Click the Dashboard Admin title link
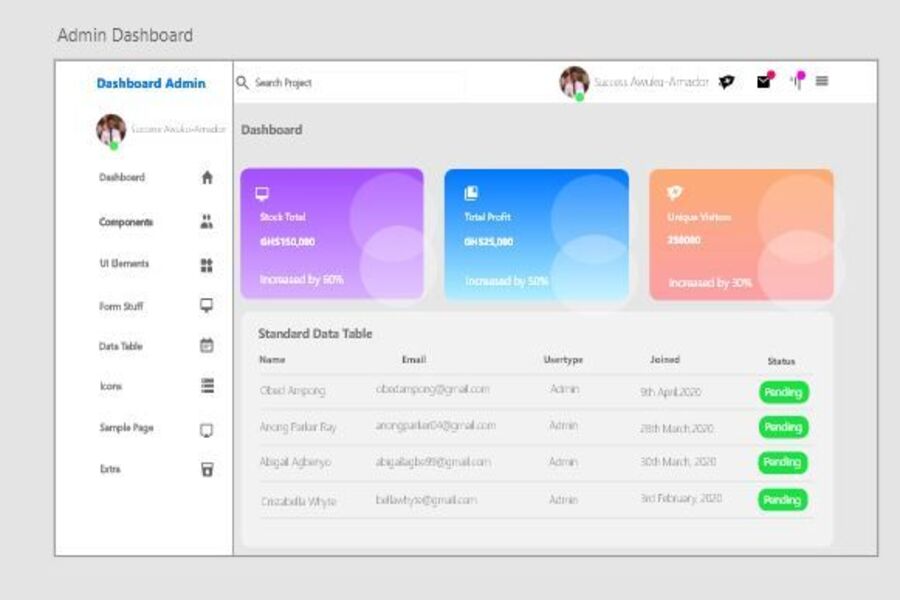The height and width of the screenshot is (600, 900). tap(151, 83)
